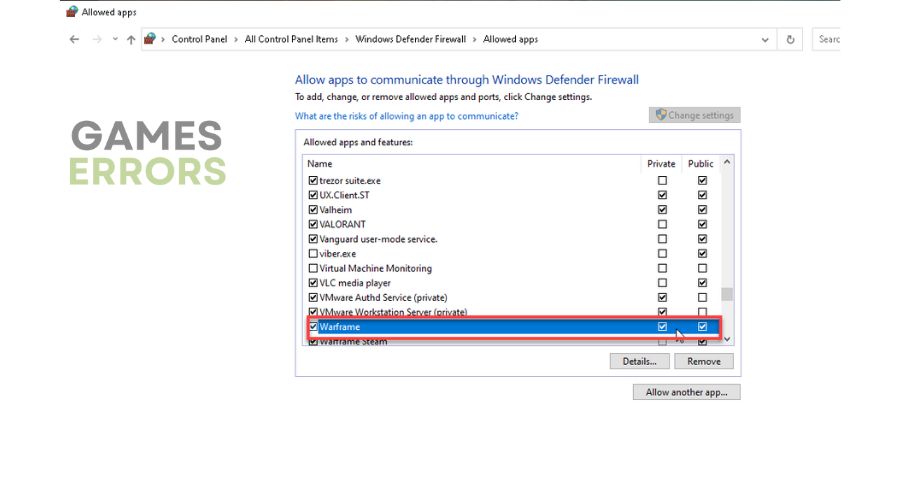This screenshot has width=900, height=500.
Task: Select the Allowed apps breadcrumb
Action: coord(510,39)
